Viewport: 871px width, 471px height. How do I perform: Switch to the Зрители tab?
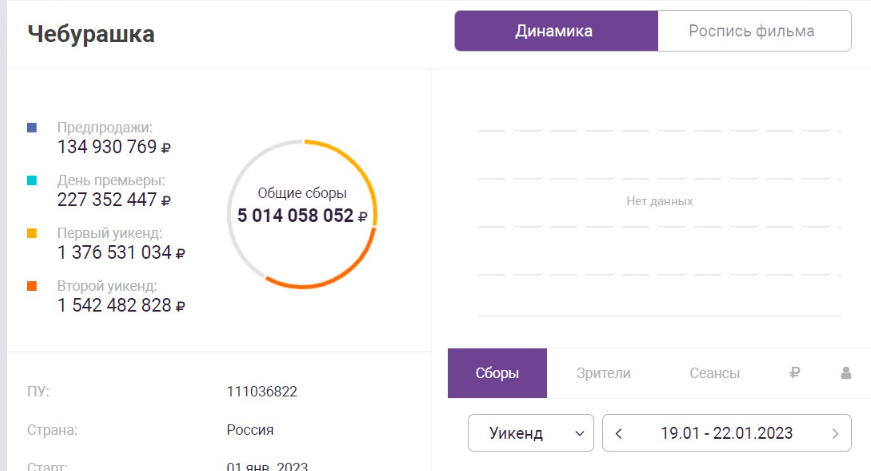tap(603, 373)
